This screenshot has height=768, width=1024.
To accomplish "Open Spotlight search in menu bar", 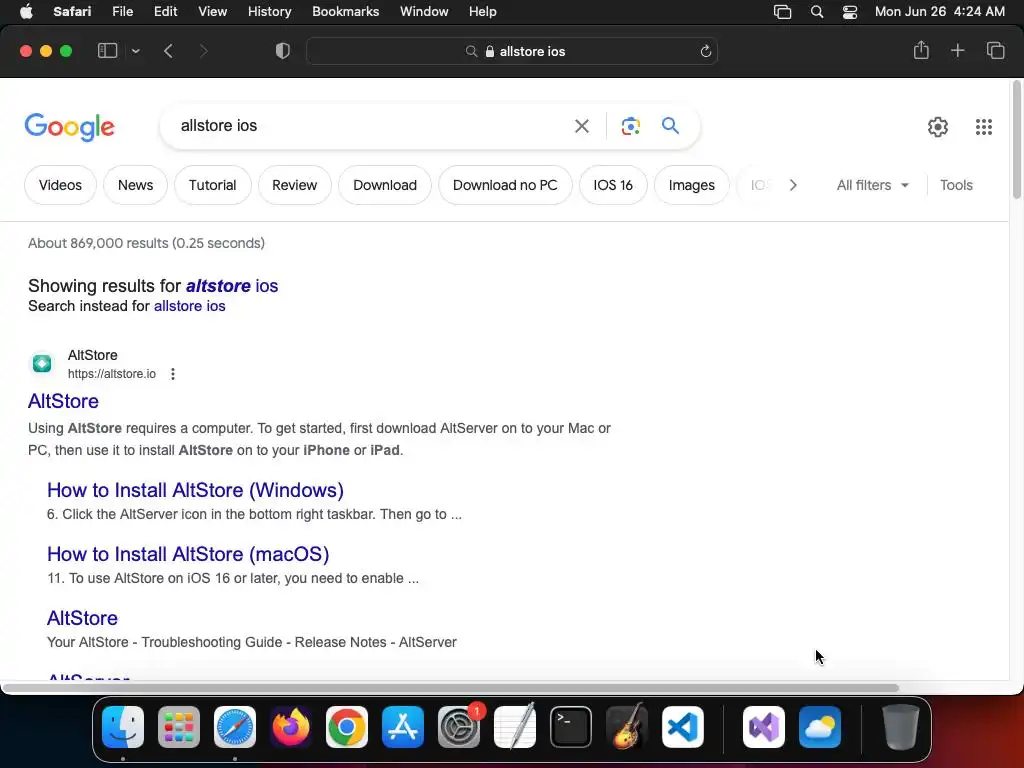I will tap(816, 12).
